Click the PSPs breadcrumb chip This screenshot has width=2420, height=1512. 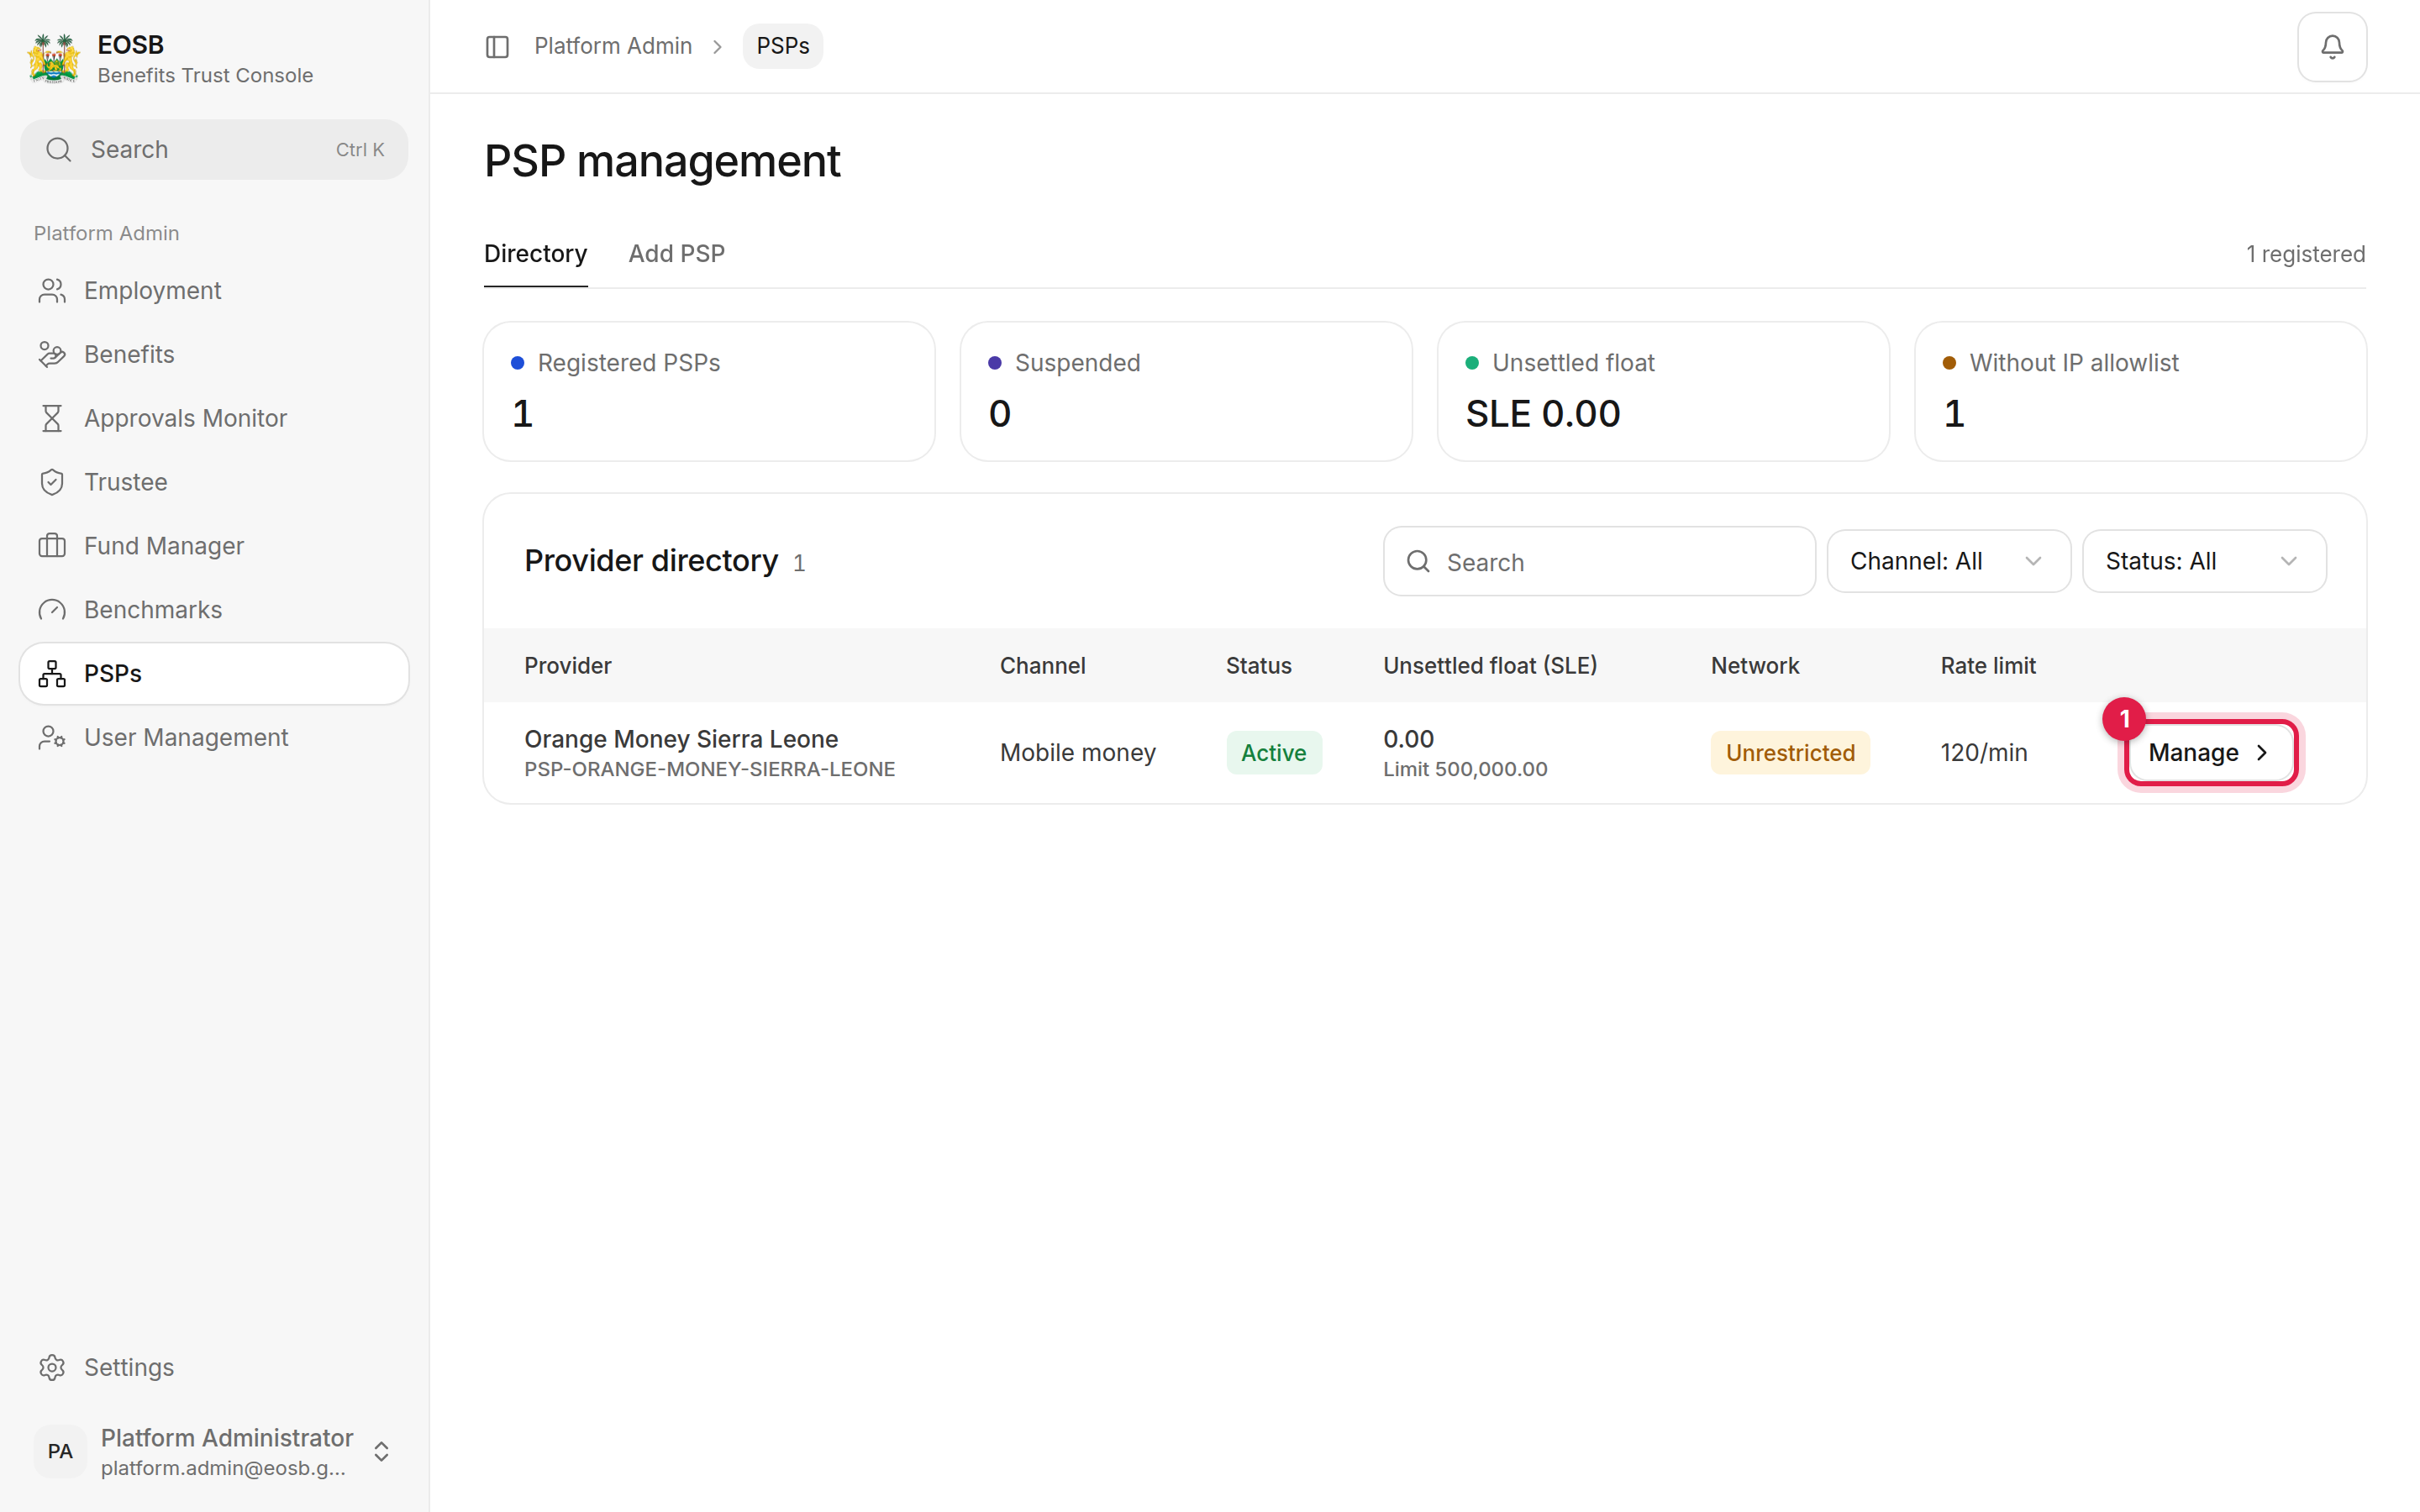tap(782, 46)
